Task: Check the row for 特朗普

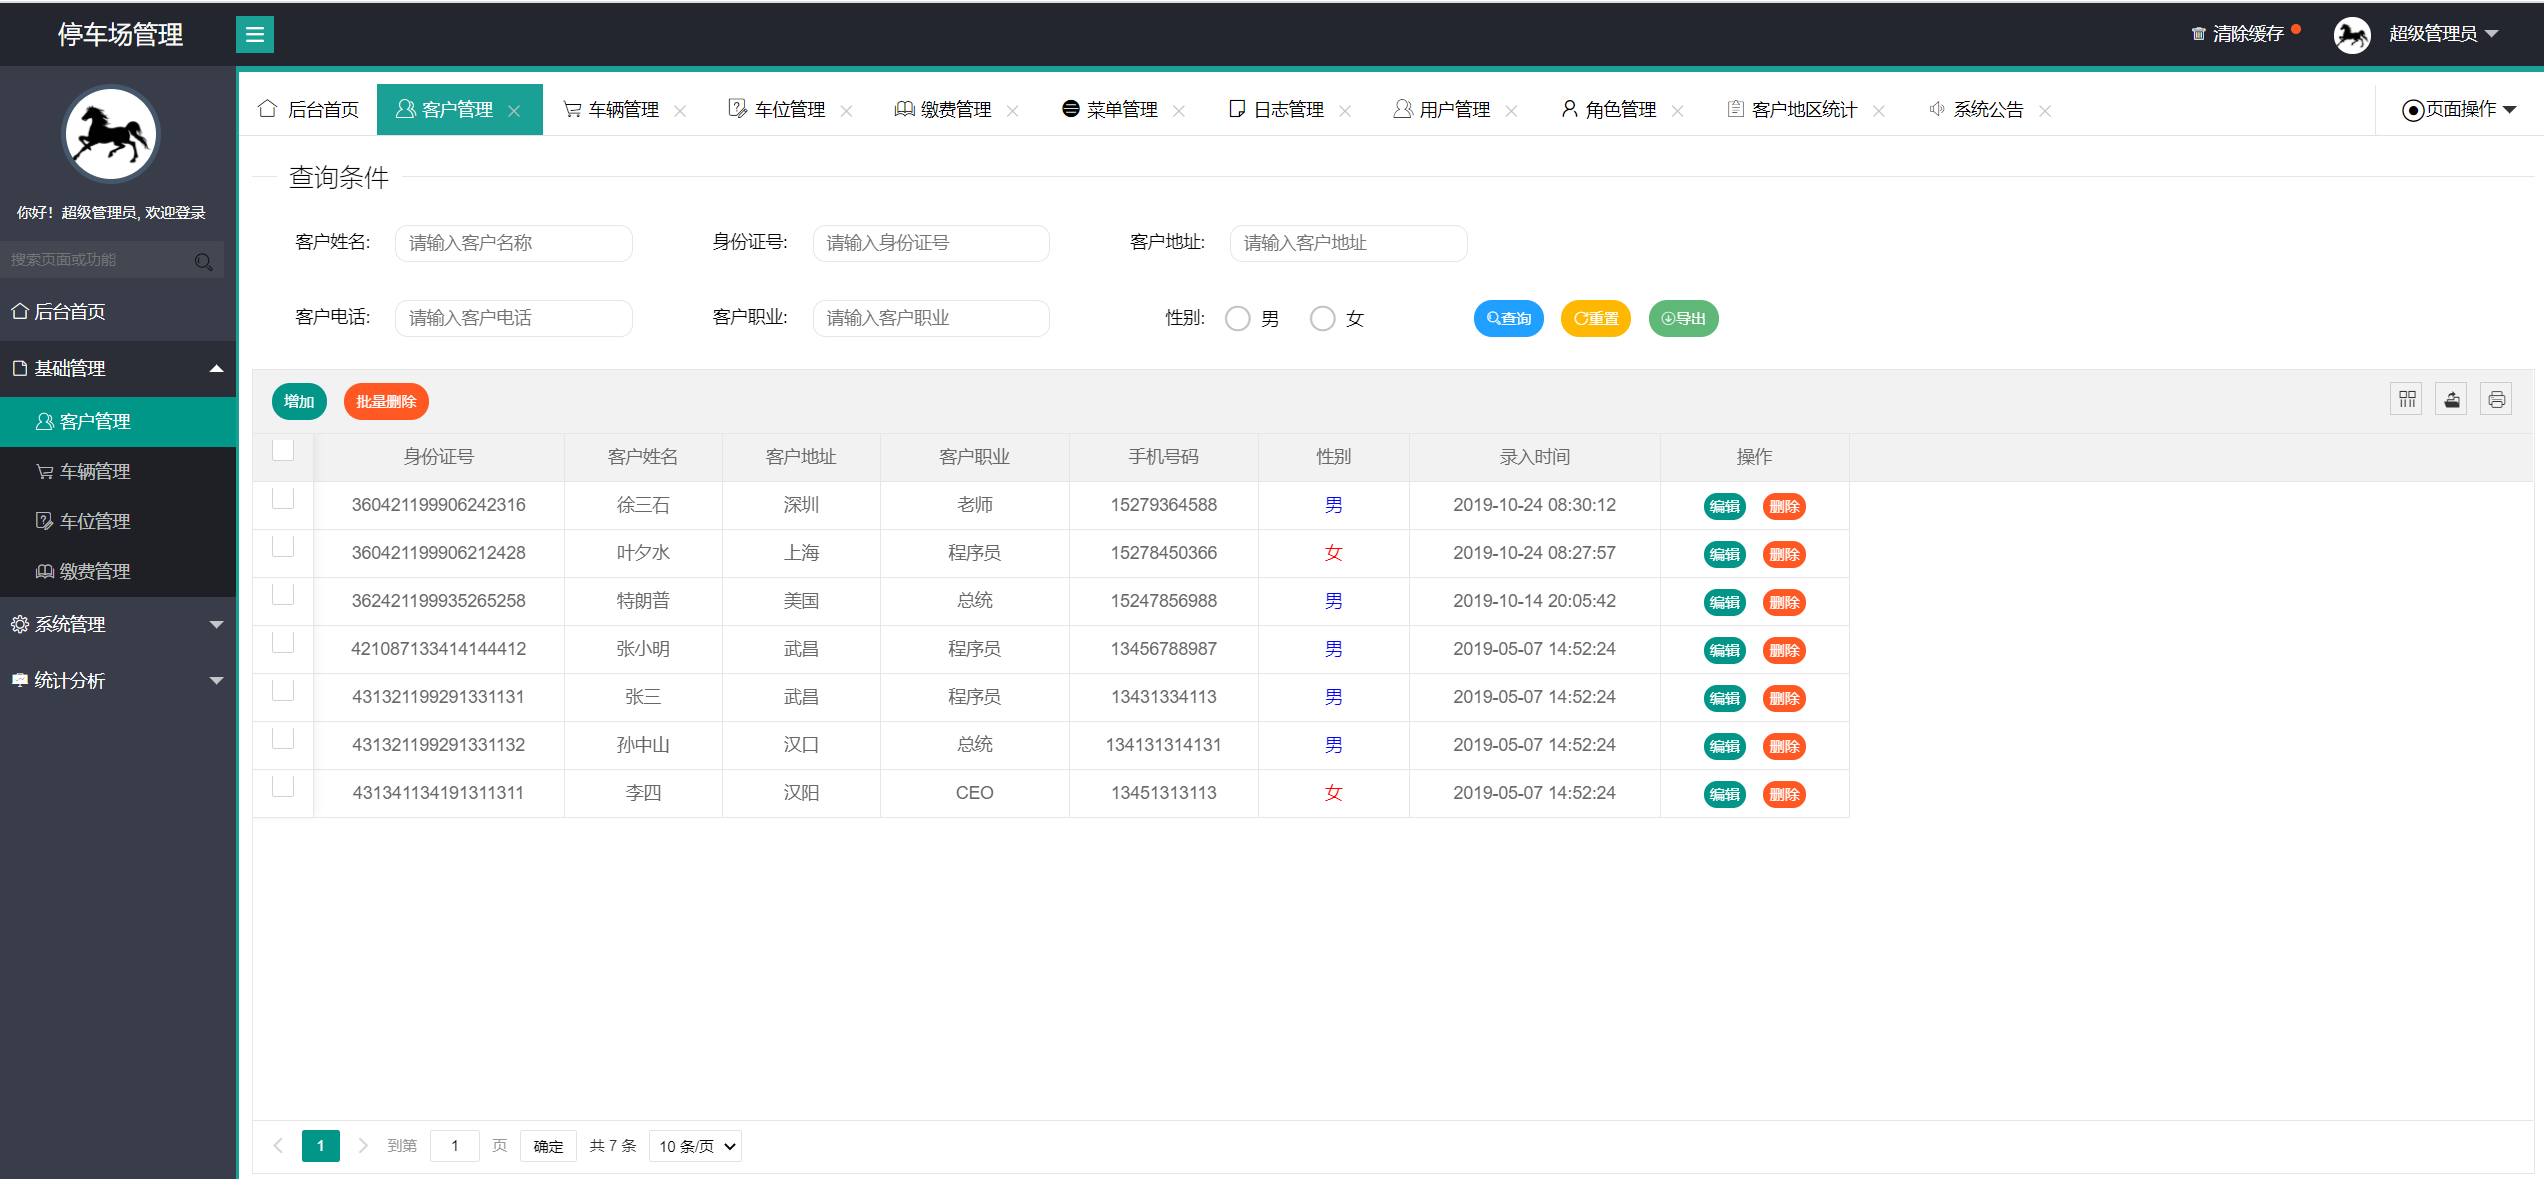Action: 283,595
